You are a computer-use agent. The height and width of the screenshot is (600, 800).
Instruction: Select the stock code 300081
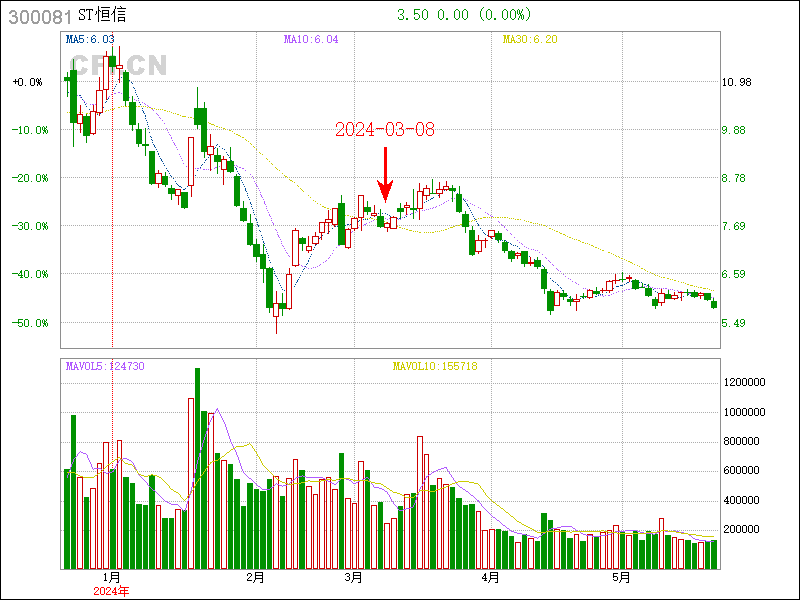click(x=37, y=16)
